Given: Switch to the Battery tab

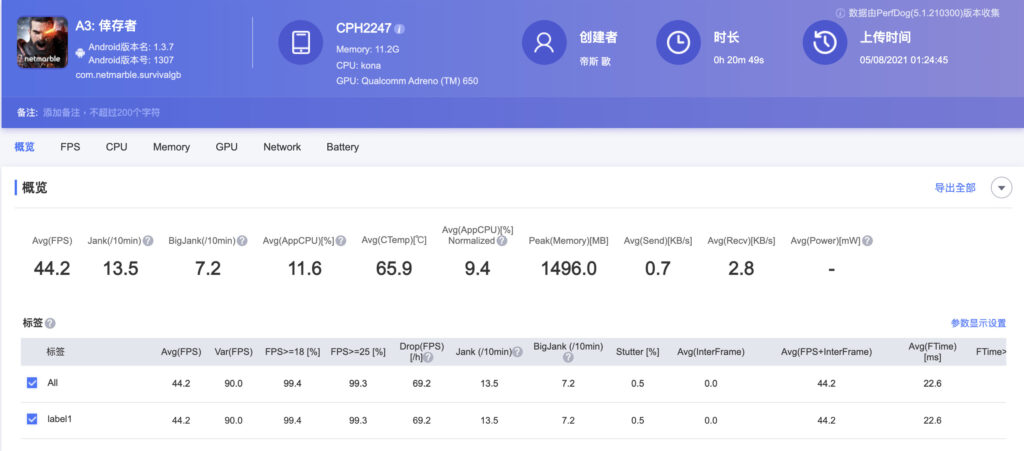Looking at the screenshot, I should 342,147.
